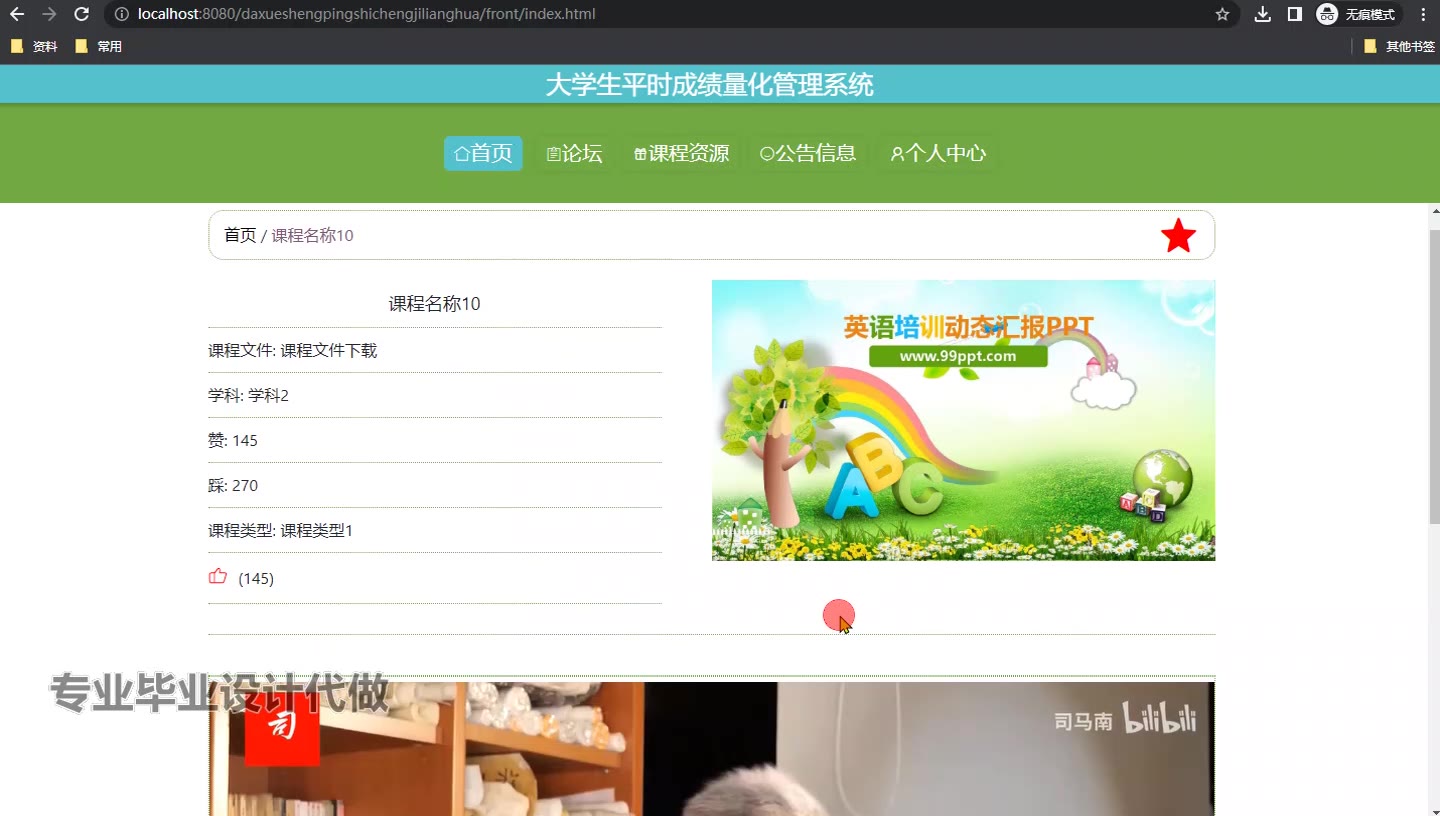
Task: Click the course video player
Action: pyautogui.click(x=712, y=749)
